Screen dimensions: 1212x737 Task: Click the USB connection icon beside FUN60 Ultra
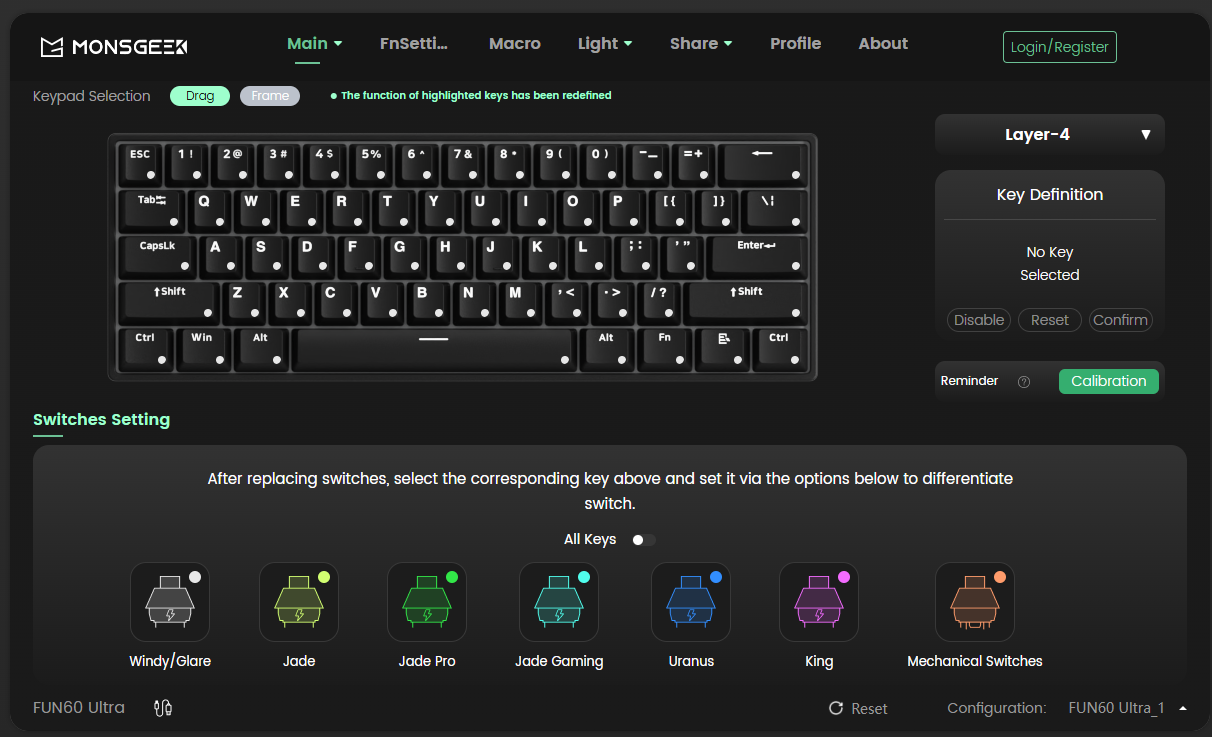point(164,708)
